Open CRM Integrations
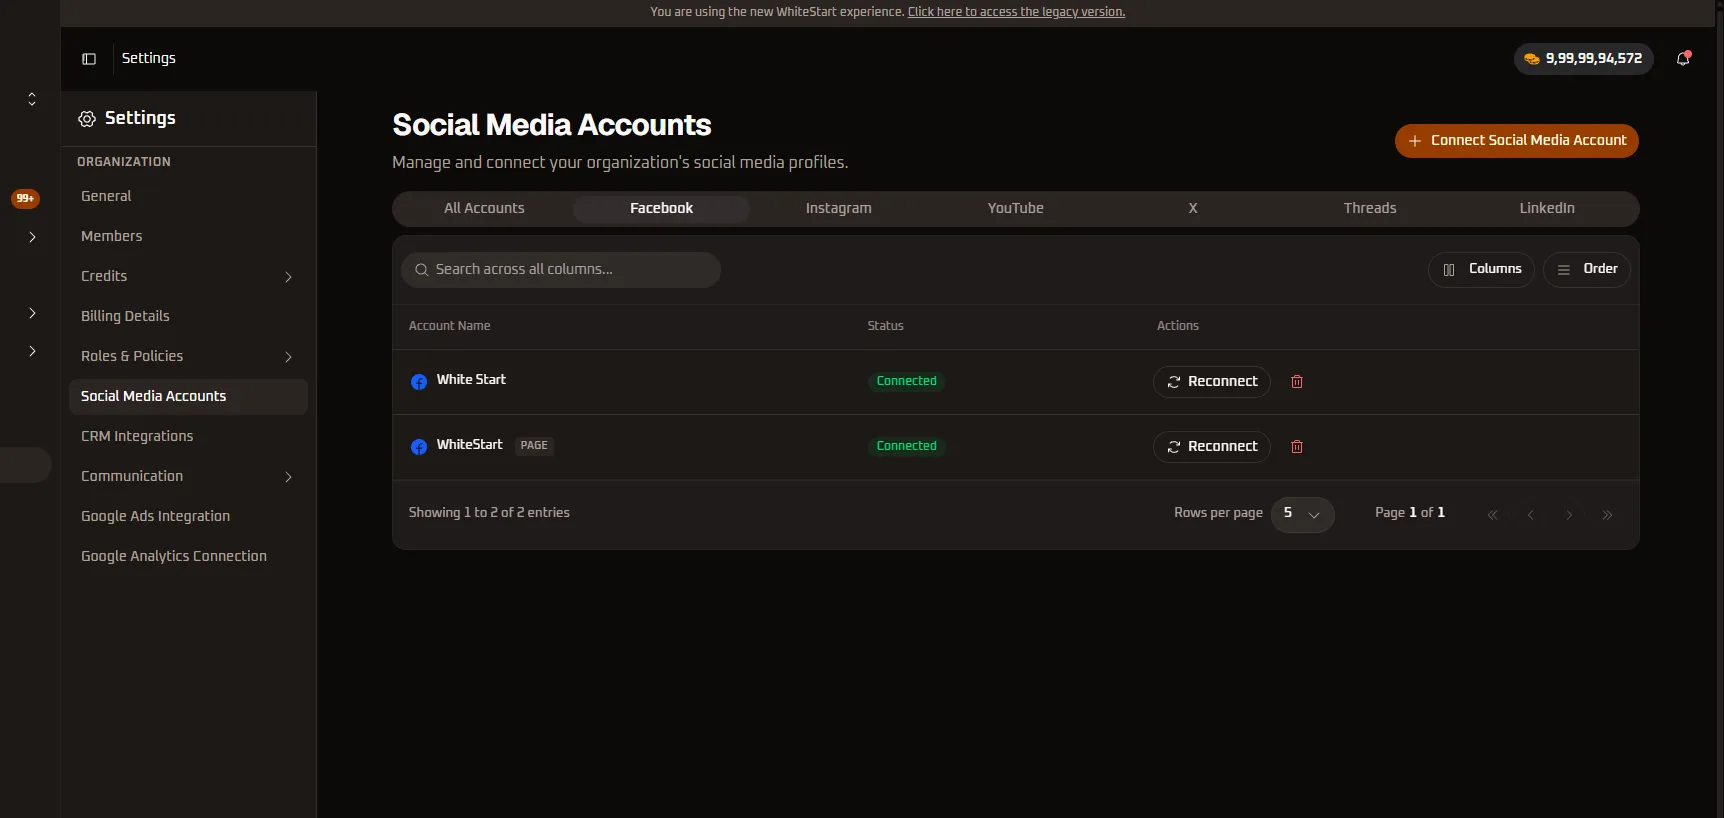This screenshot has height=818, width=1724. pyautogui.click(x=188, y=436)
